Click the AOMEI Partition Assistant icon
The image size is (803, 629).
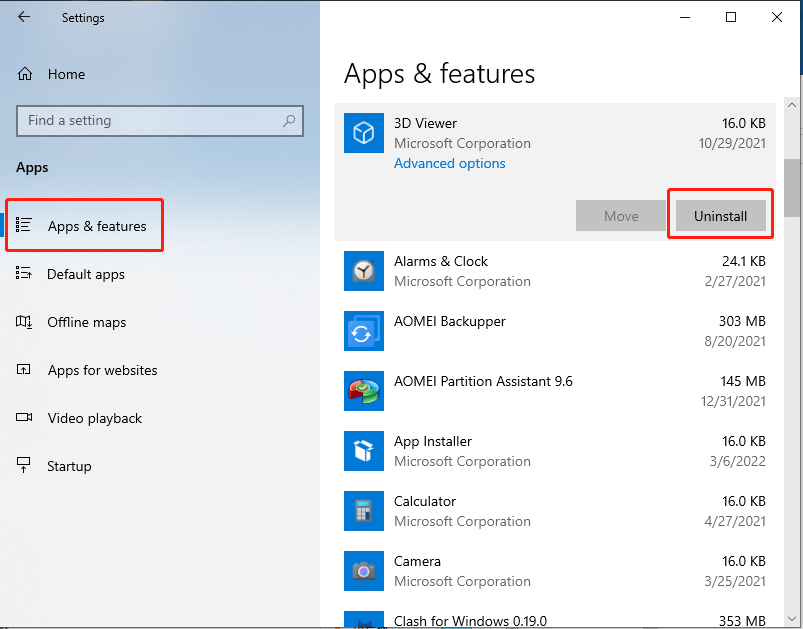(364, 391)
